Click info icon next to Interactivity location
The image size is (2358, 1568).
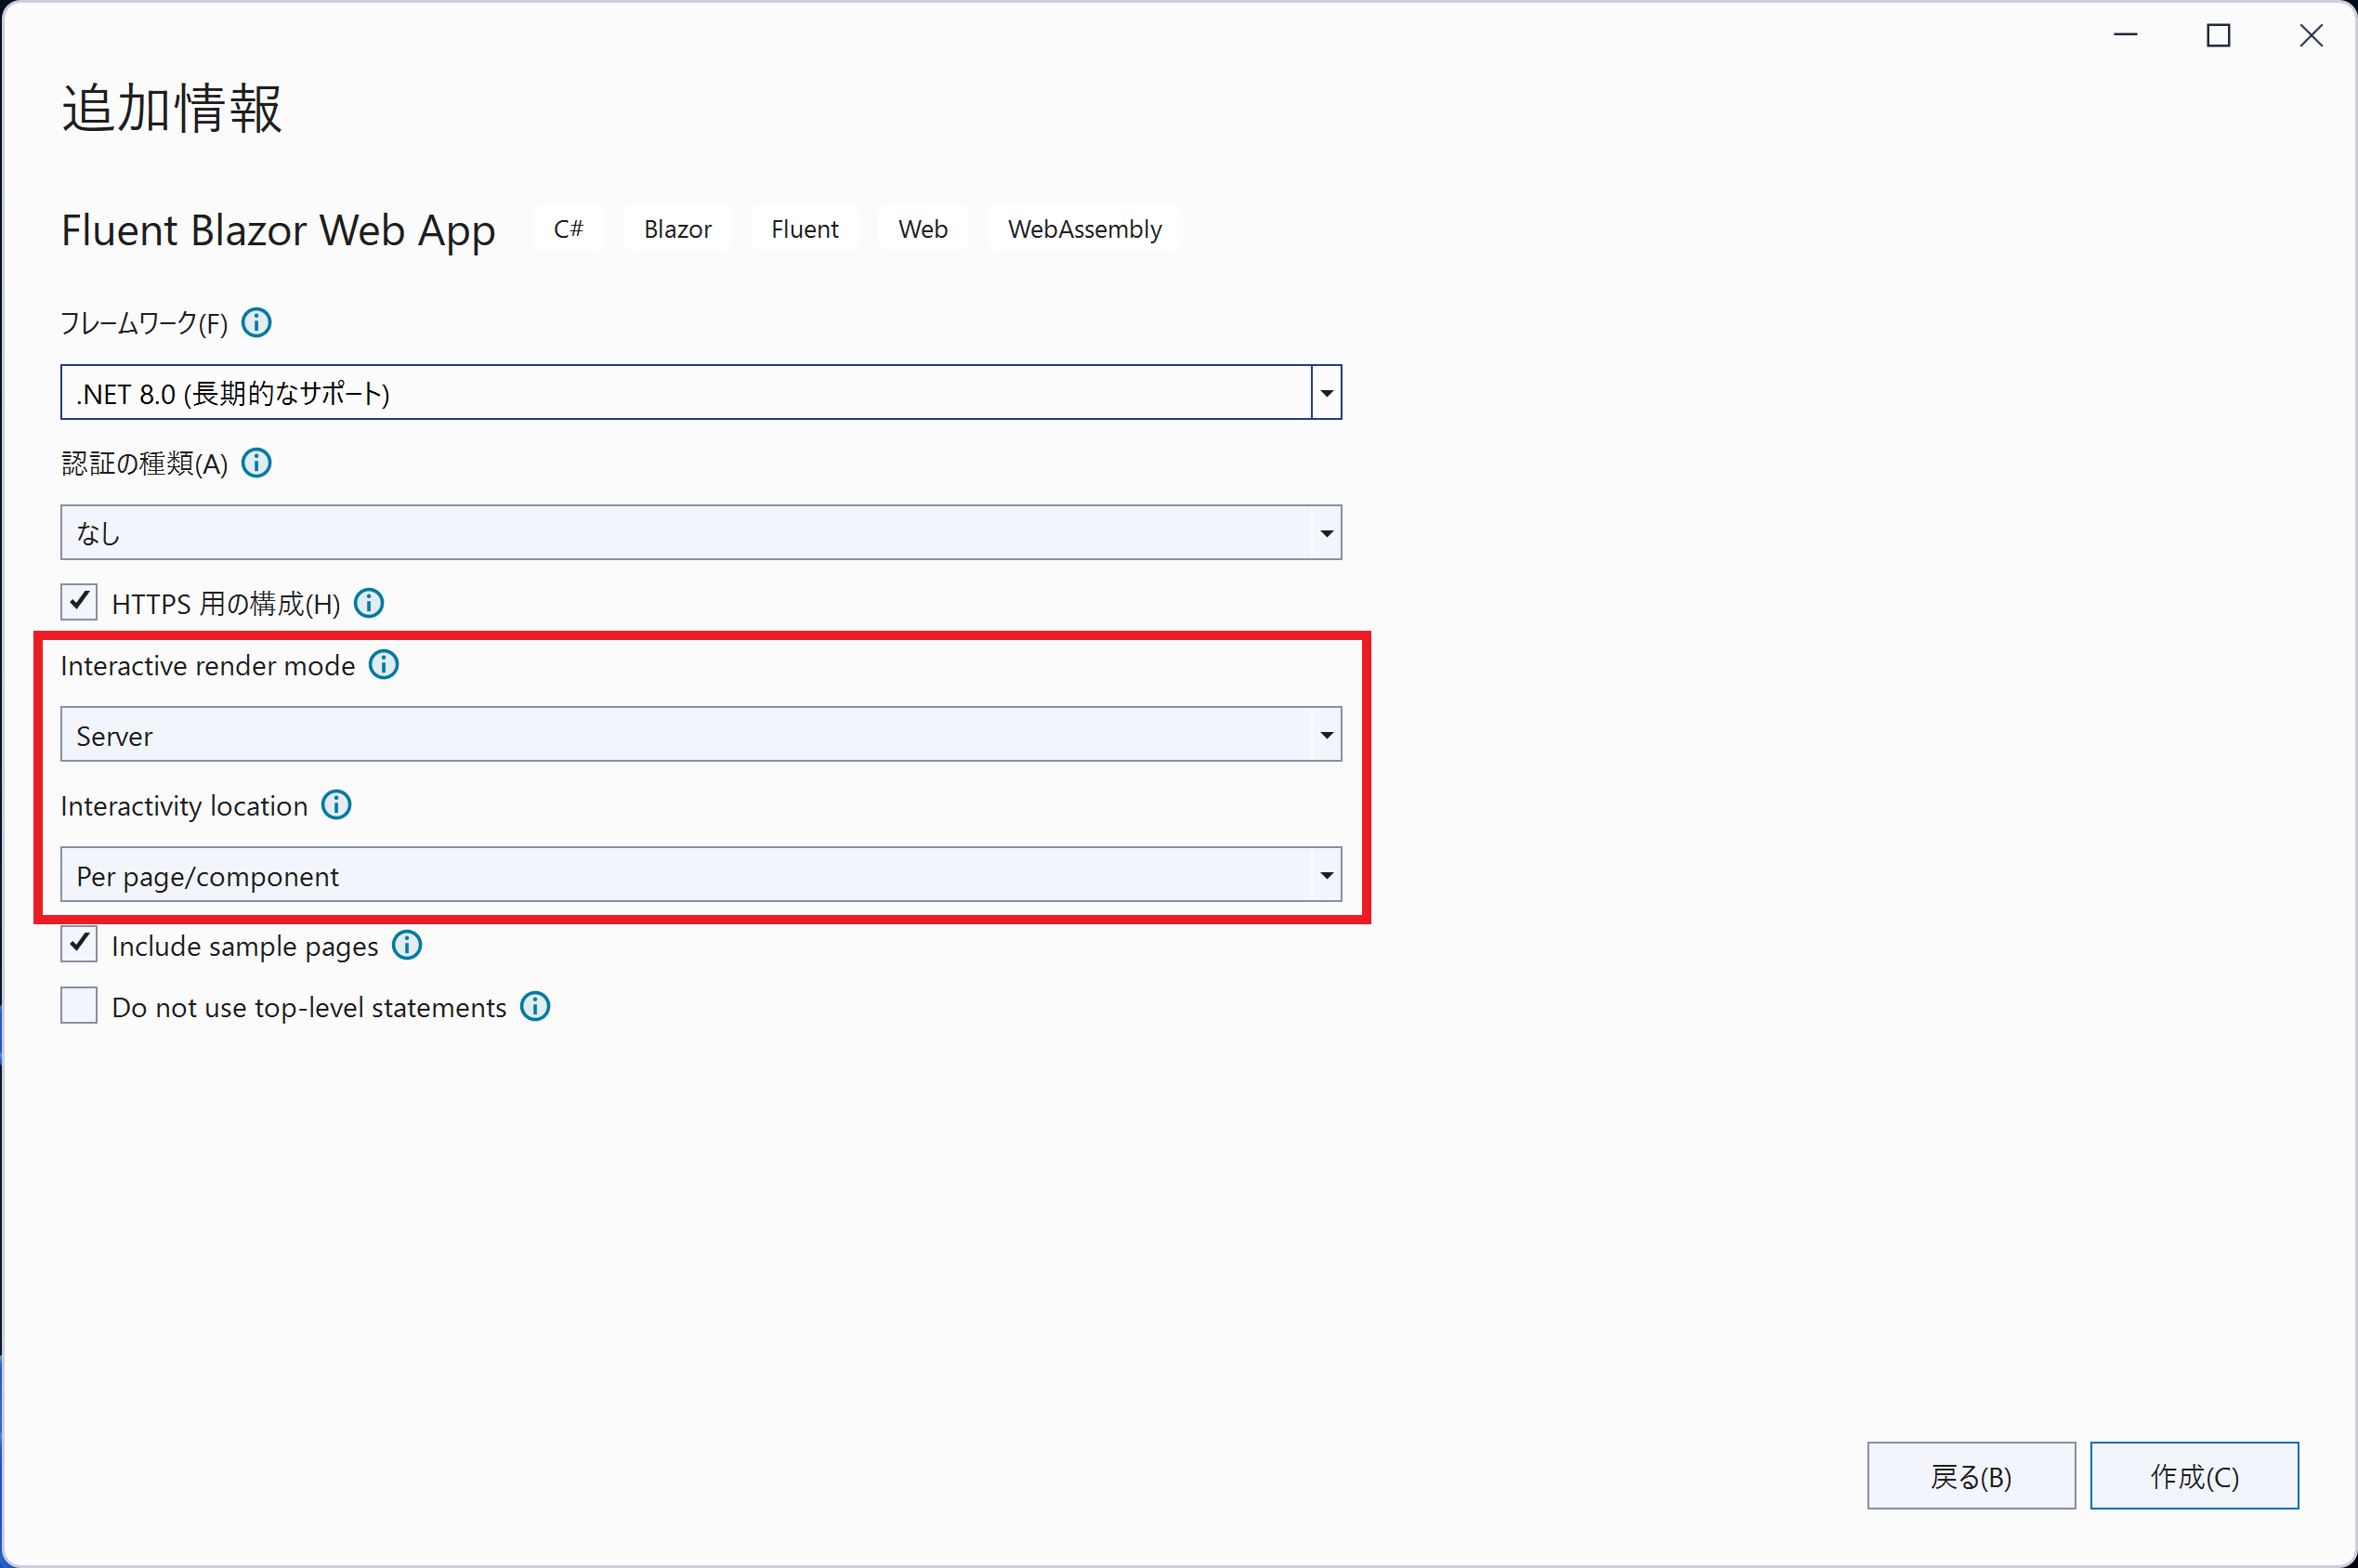tap(336, 805)
